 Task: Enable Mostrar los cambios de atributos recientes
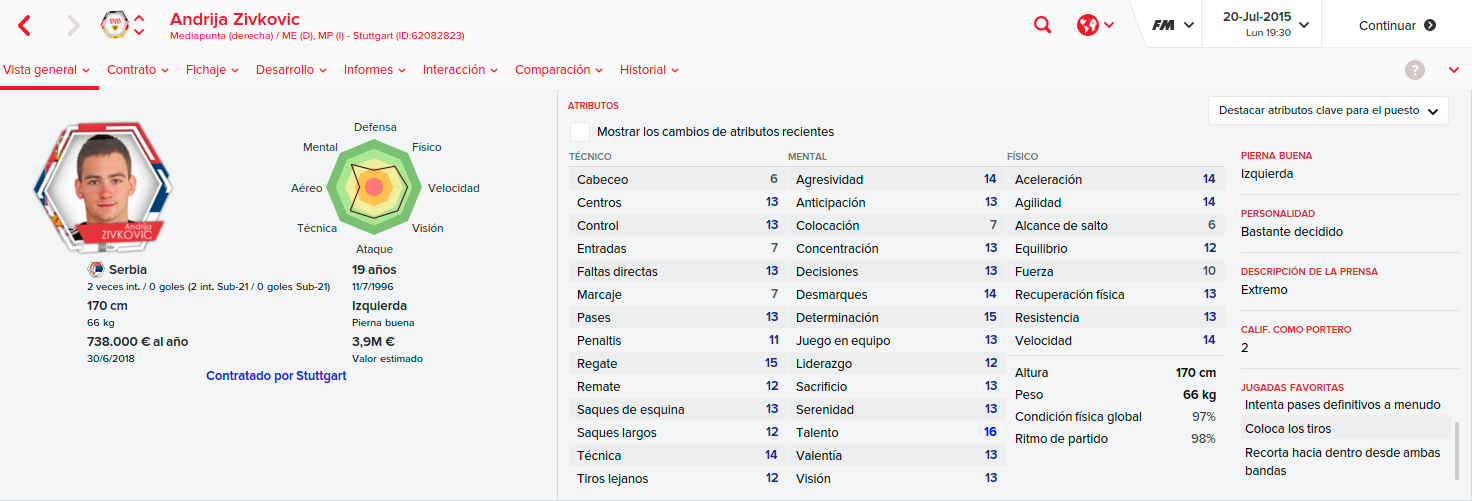(580, 132)
